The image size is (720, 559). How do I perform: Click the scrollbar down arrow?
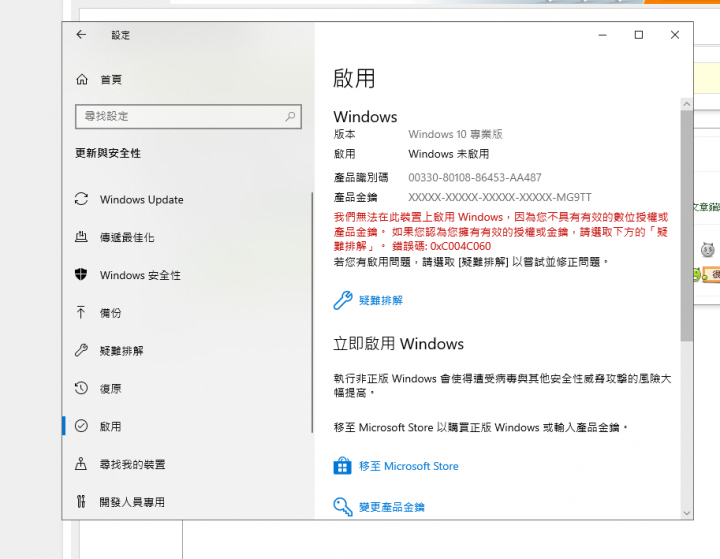(686, 513)
